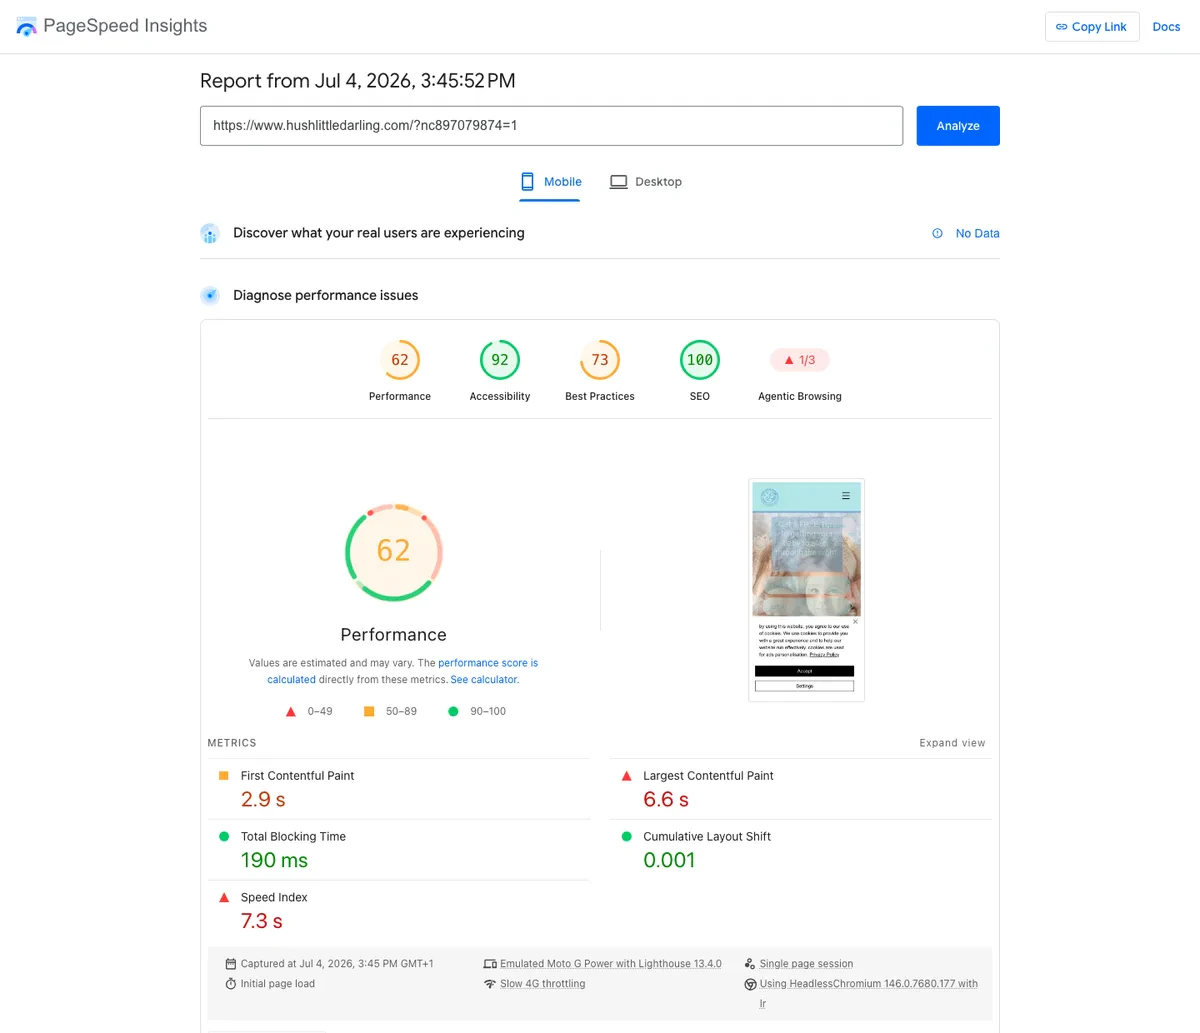The height and width of the screenshot is (1033, 1200).
Task: Click the calendar icon beside Captured at
Action: [x=230, y=964]
